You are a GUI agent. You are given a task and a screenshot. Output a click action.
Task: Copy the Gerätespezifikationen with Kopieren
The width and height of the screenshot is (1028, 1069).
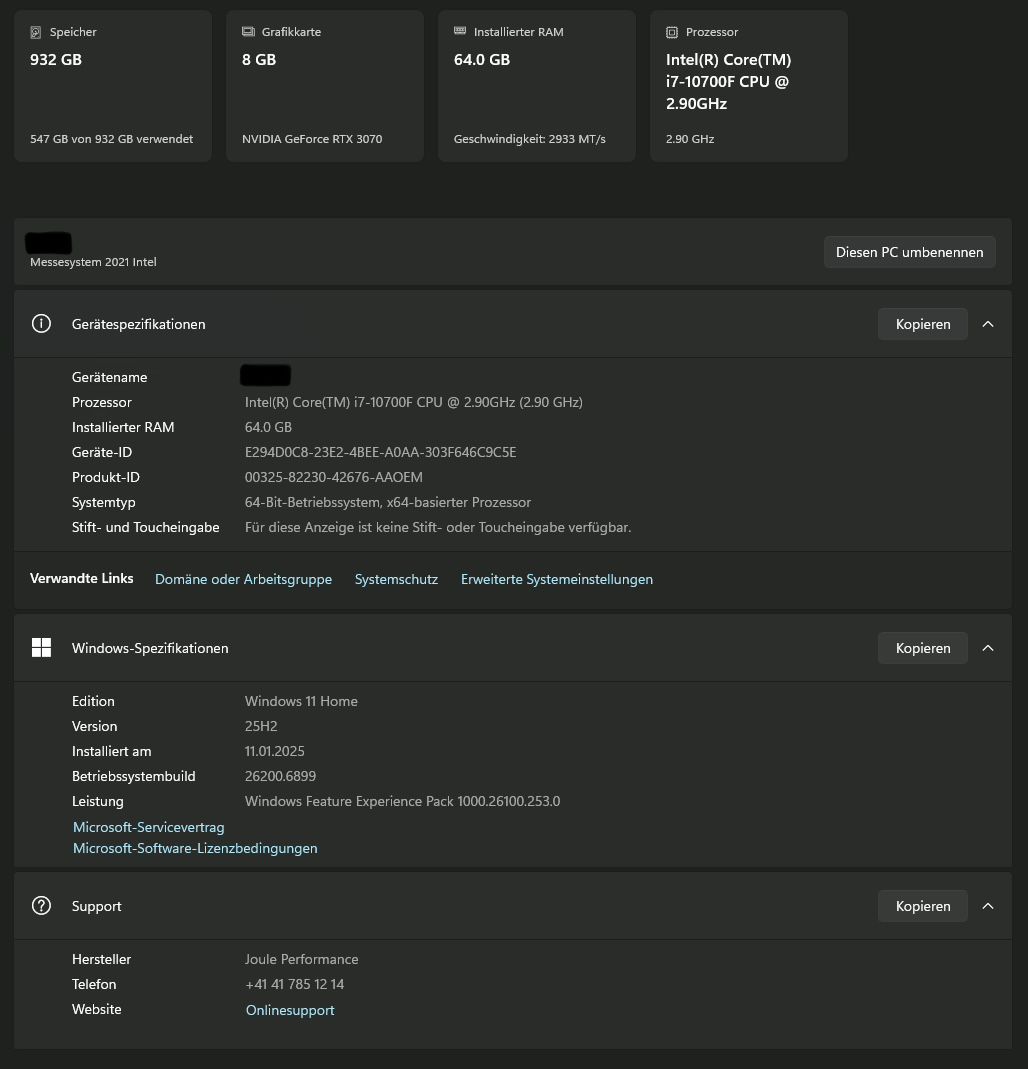click(x=922, y=325)
